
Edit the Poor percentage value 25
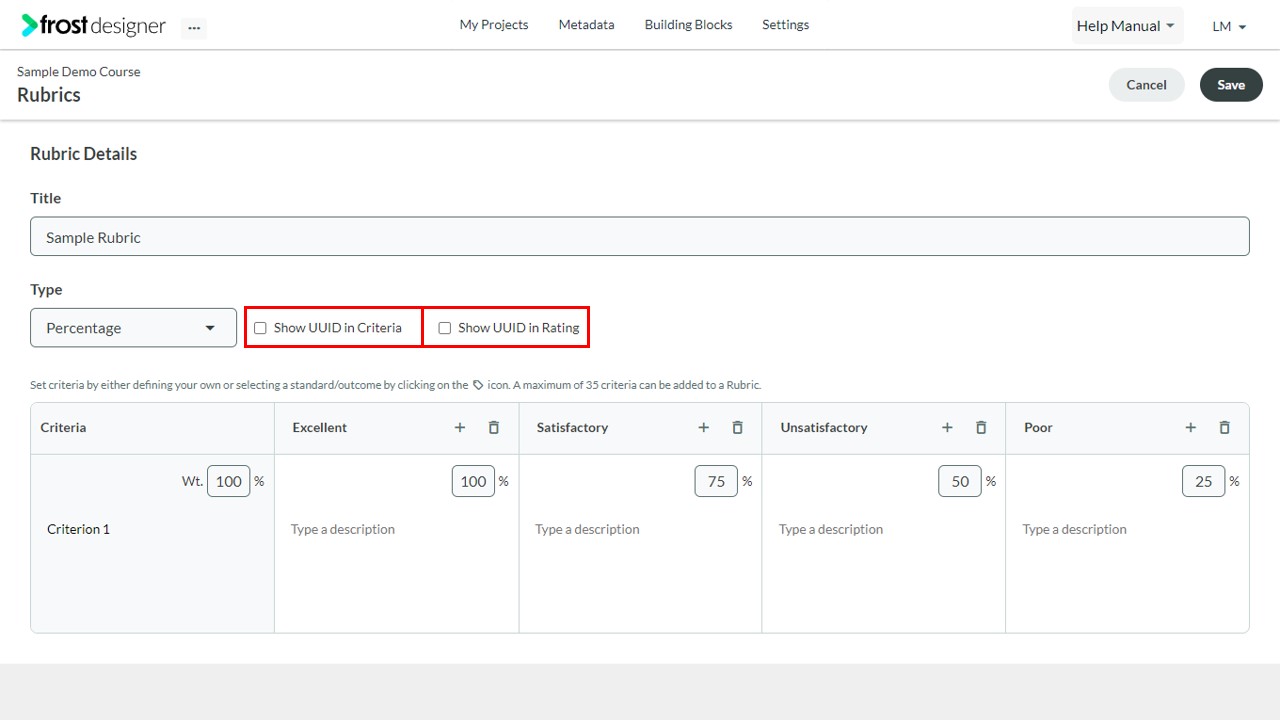1203,481
